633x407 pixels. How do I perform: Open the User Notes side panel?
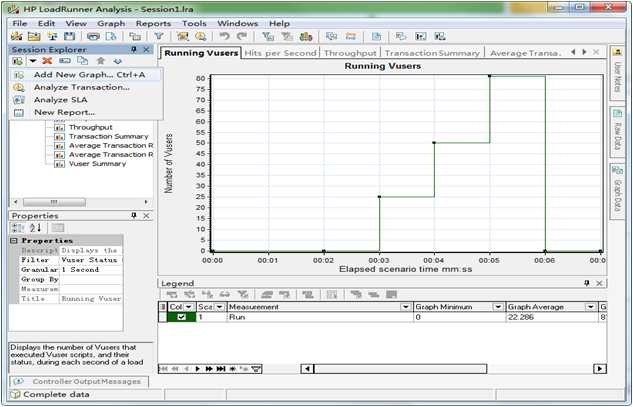[617, 73]
